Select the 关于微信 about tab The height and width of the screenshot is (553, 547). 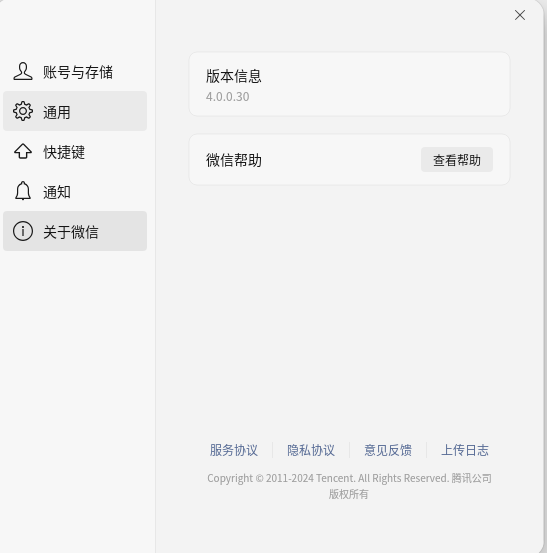[x=75, y=231]
